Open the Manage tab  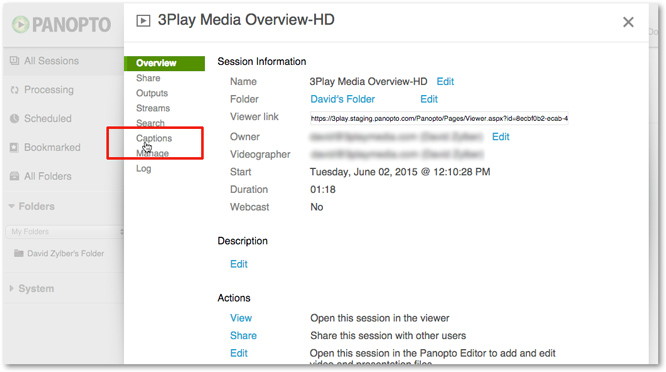coord(152,153)
